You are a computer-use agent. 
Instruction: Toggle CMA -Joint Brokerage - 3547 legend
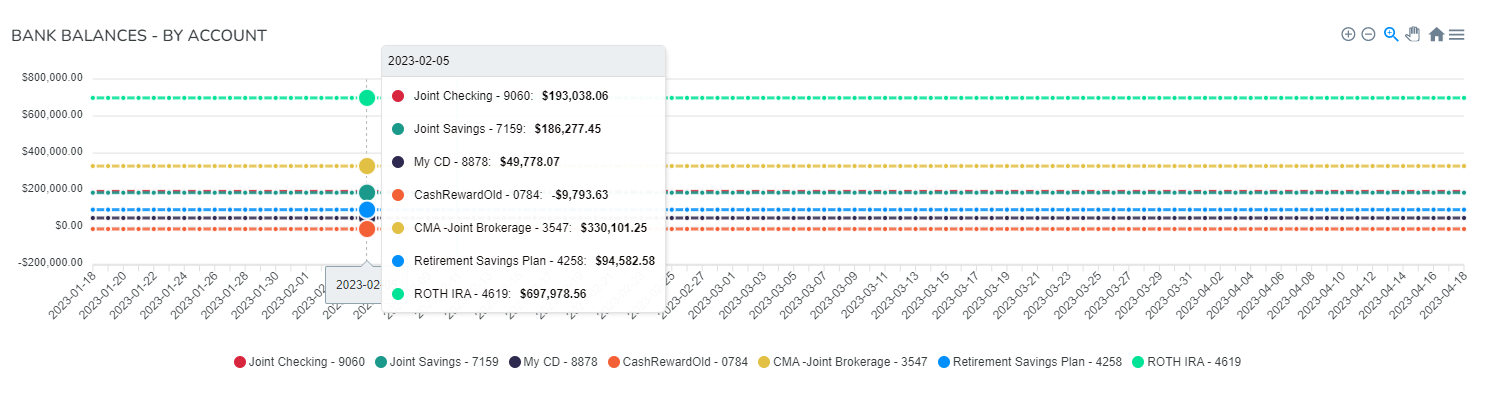coord(842,362)
